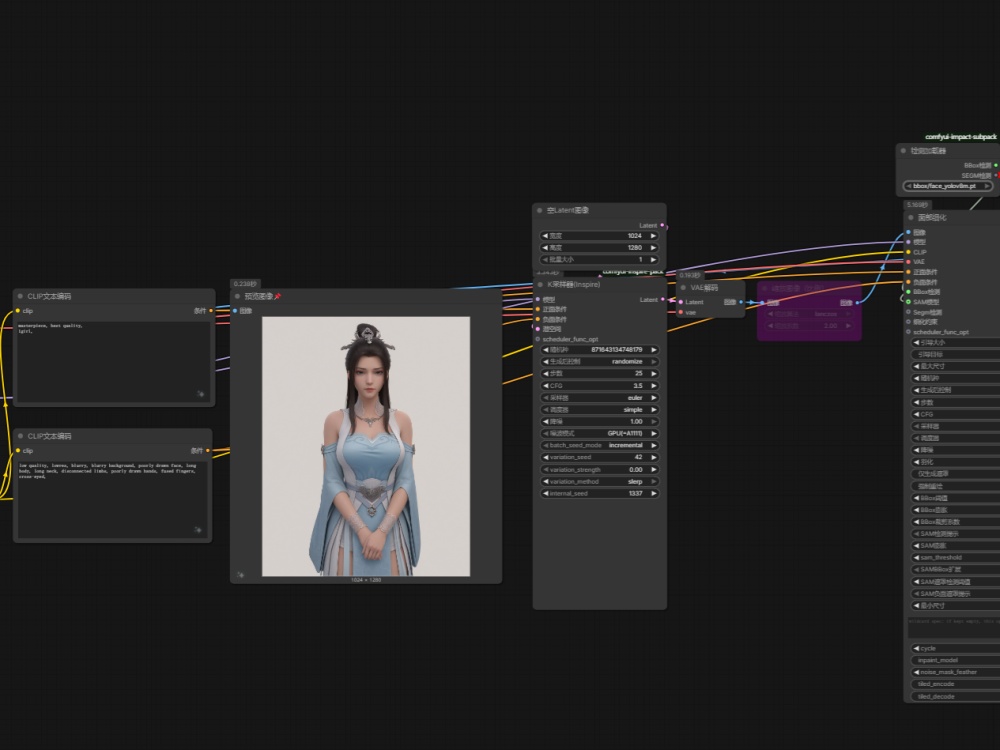Click the icon at bottom-left of the preview image node
The height and width of the screenshot is (750, 1000).
click(x=240, y=575)
